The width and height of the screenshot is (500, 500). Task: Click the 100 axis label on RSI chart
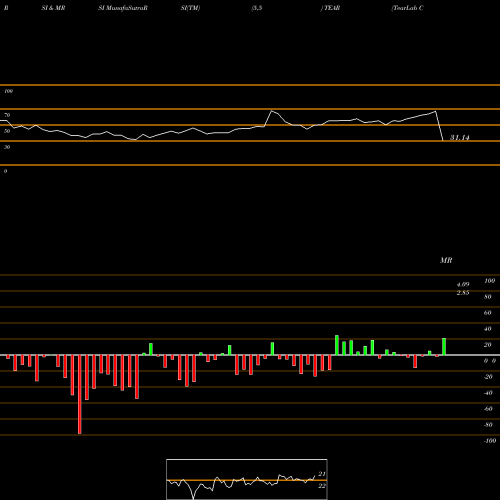click(8, 91)
